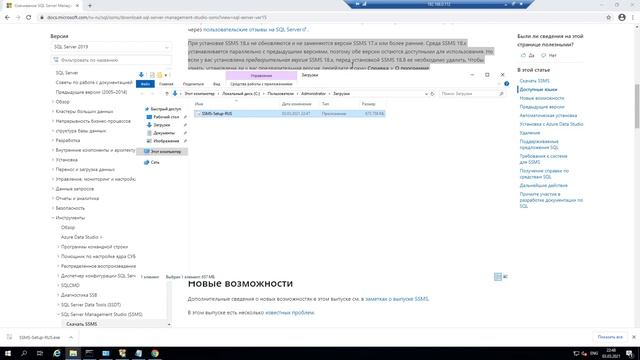640x360 pixels.
Task: Refresh the Explorer address bar location
Action: pyautogui.click(x=432, y=93)
